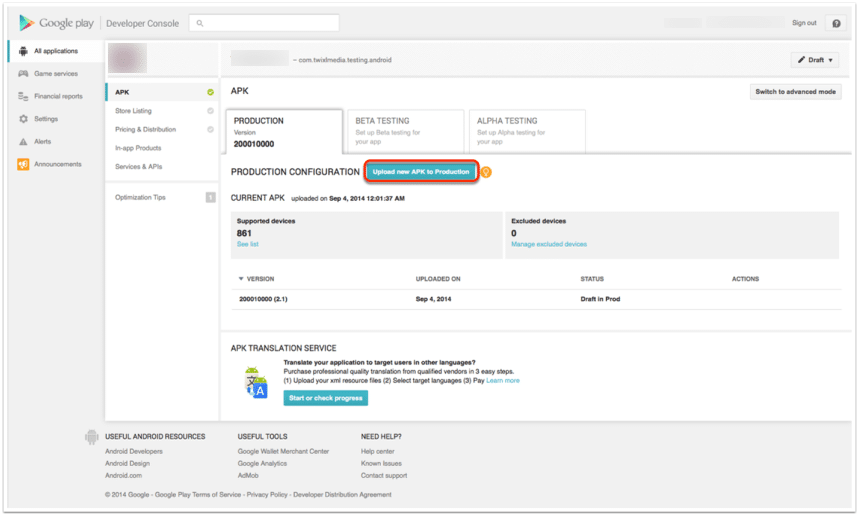Viewport: 861px width, 516px height.
Task: Click Learn more translation link
Action: click(502, 381)
